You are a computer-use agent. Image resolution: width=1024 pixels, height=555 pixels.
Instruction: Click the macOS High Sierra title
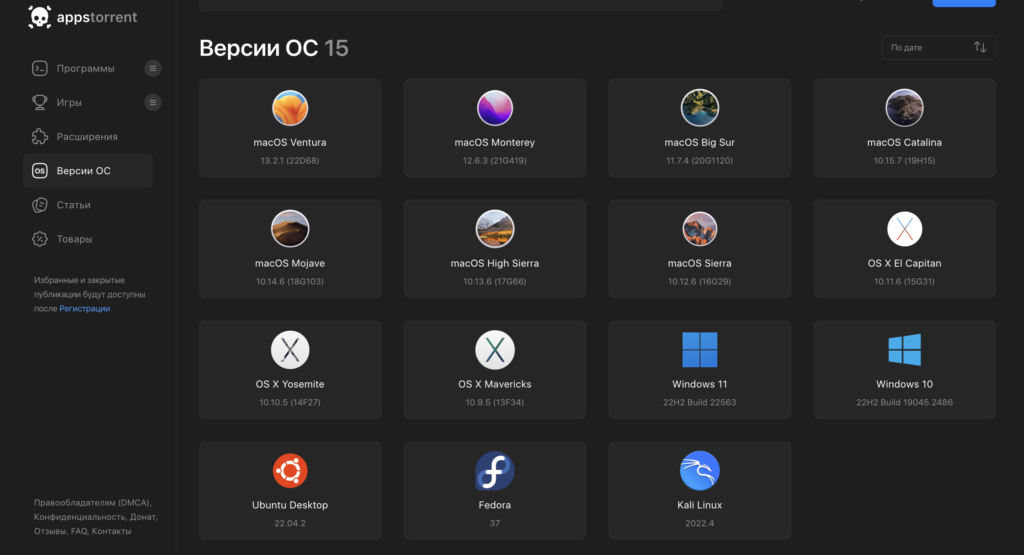pos(494,263)
